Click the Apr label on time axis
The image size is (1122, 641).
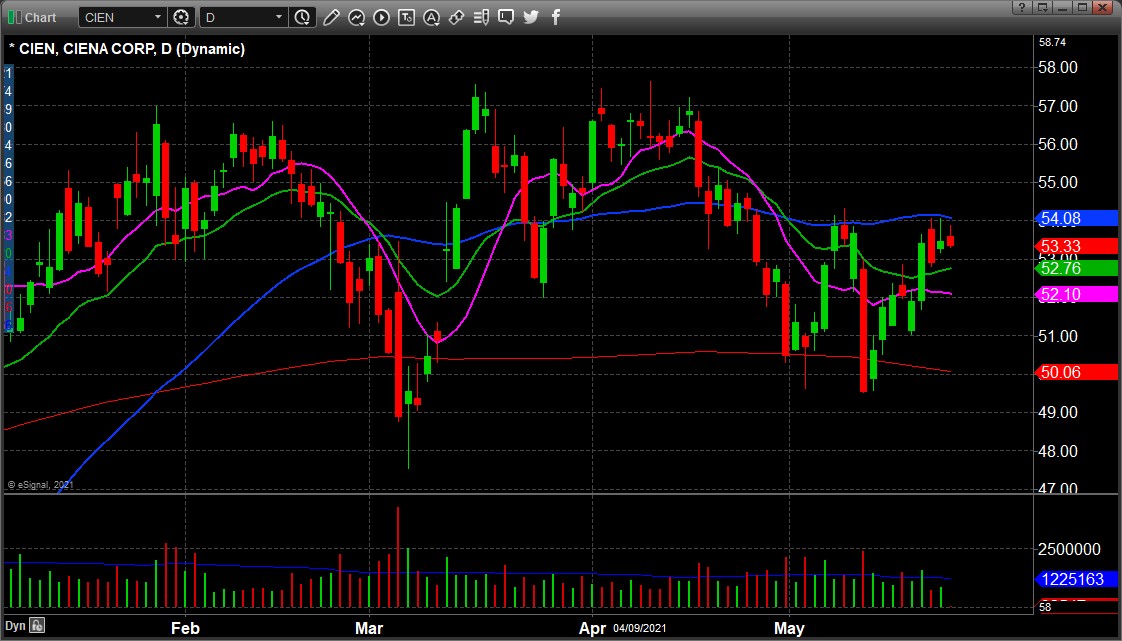coord(592,628)
